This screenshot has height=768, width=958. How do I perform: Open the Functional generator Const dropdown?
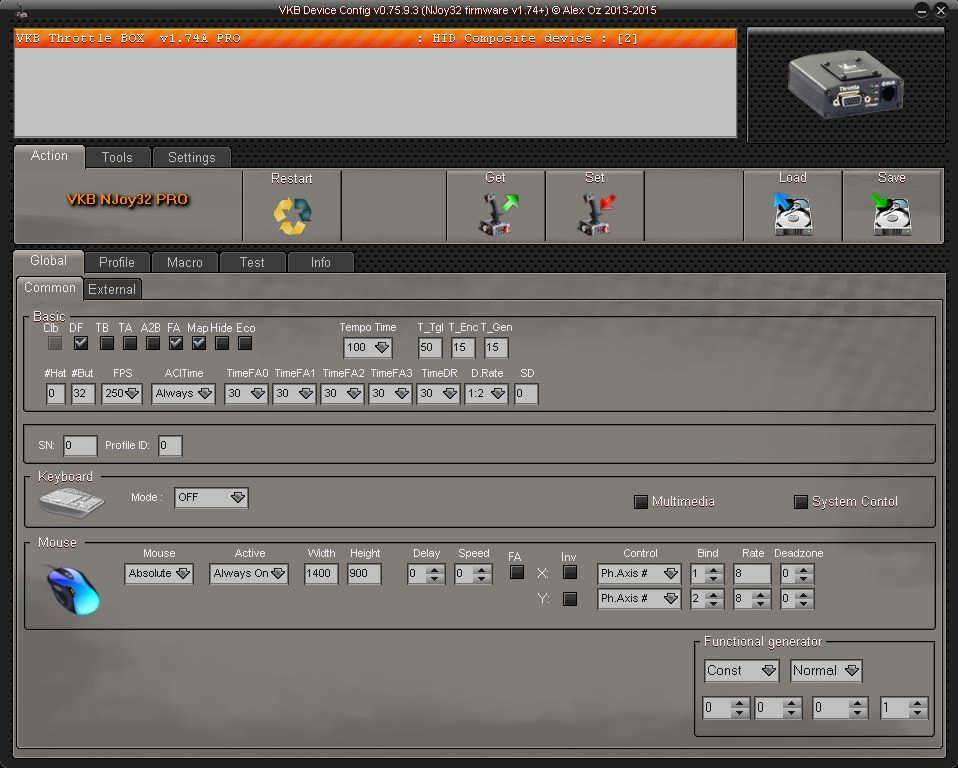click(741, 671)
